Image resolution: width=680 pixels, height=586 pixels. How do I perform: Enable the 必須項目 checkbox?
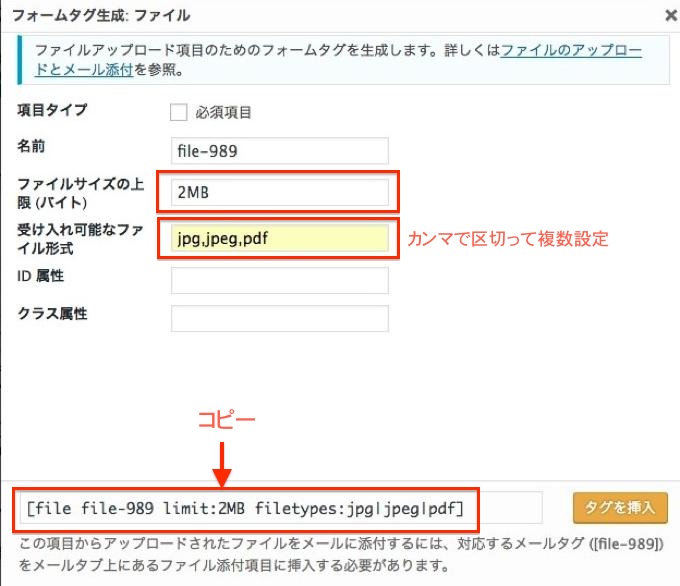coord(179,112)
